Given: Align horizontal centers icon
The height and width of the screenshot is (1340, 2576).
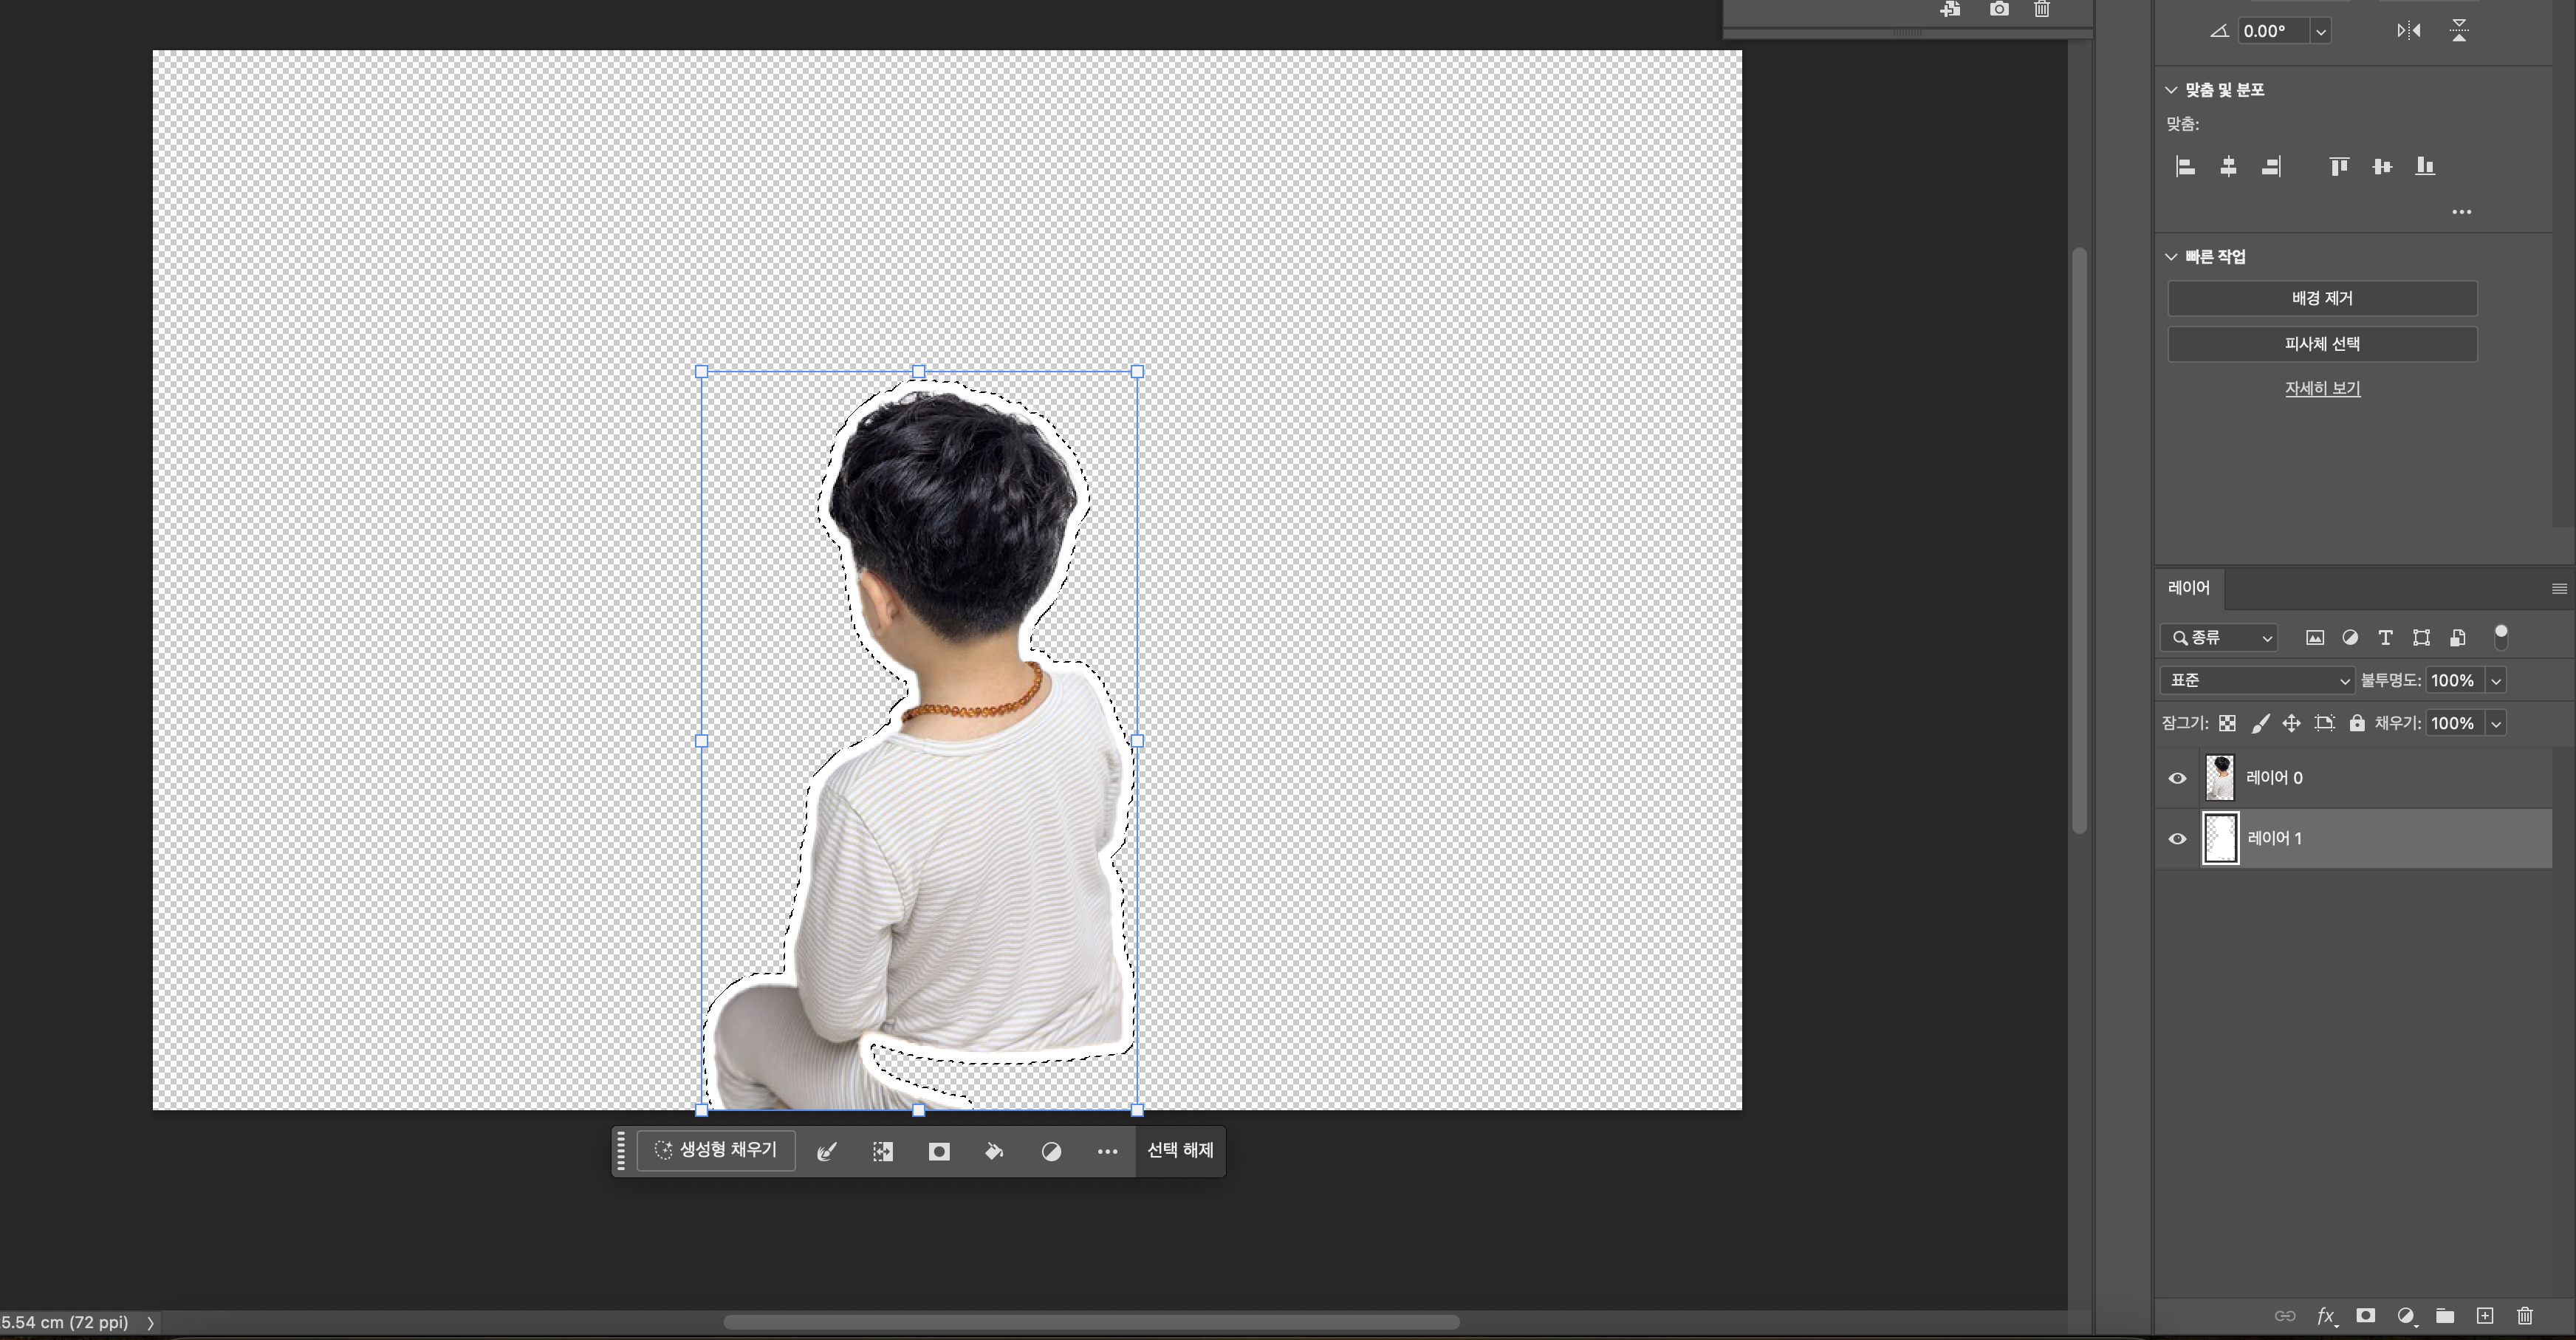Looking at the screenshot, I should click(2228, 167).
